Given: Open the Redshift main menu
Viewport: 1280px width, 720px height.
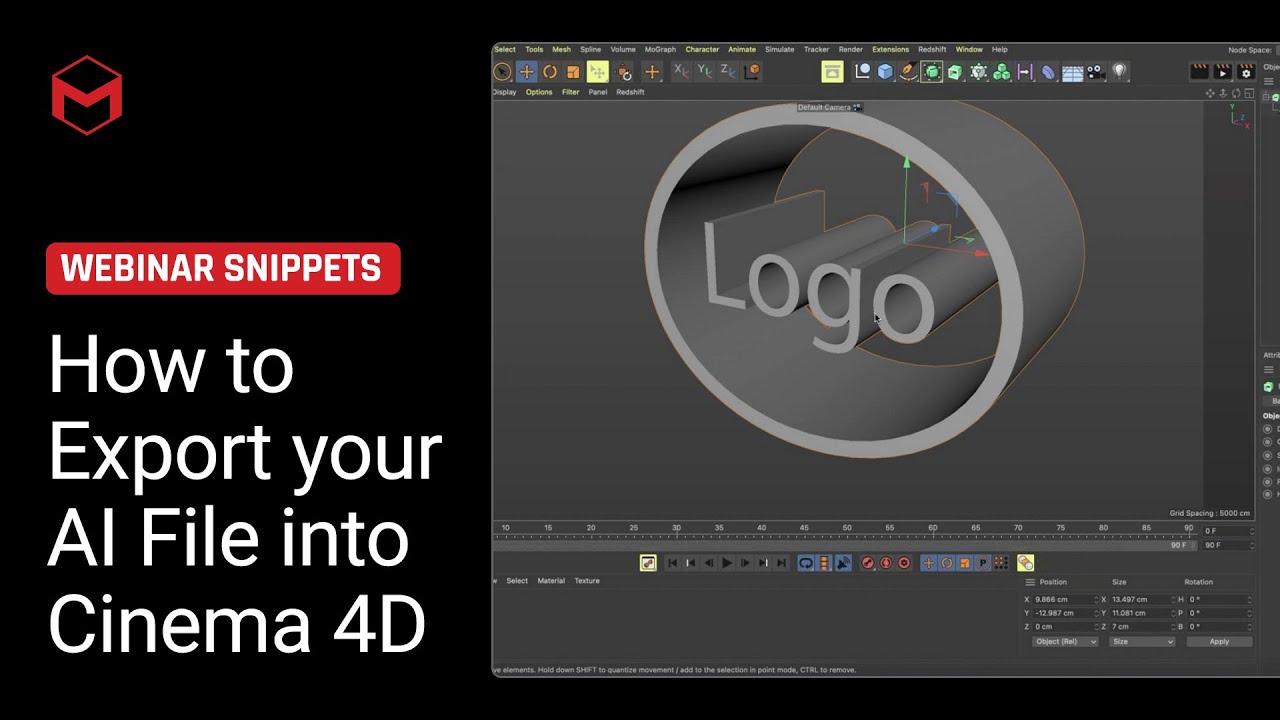Looking at the screenshot, I should tap(932, 49).
